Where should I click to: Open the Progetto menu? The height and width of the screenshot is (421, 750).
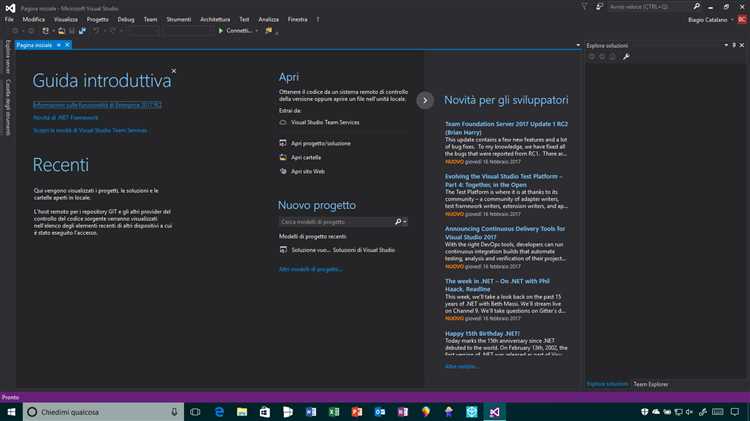point(98,20)
